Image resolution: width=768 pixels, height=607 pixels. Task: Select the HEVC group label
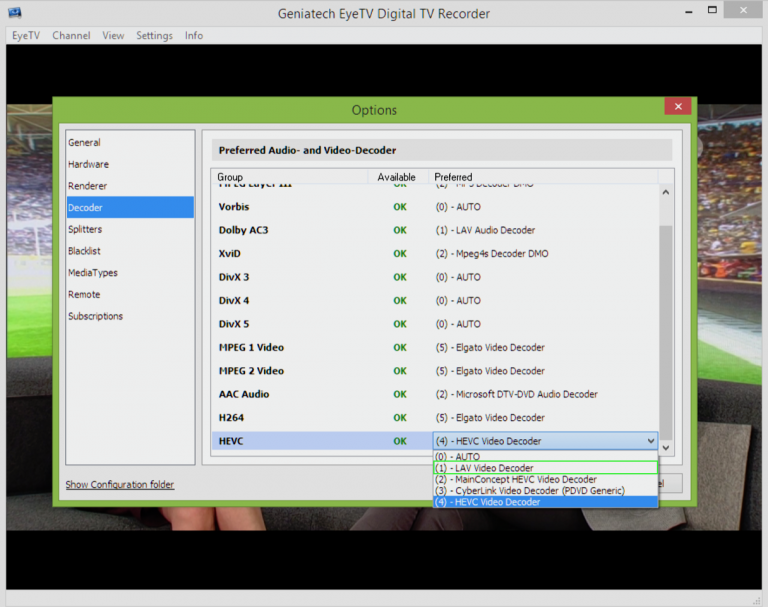click(231, 441)
